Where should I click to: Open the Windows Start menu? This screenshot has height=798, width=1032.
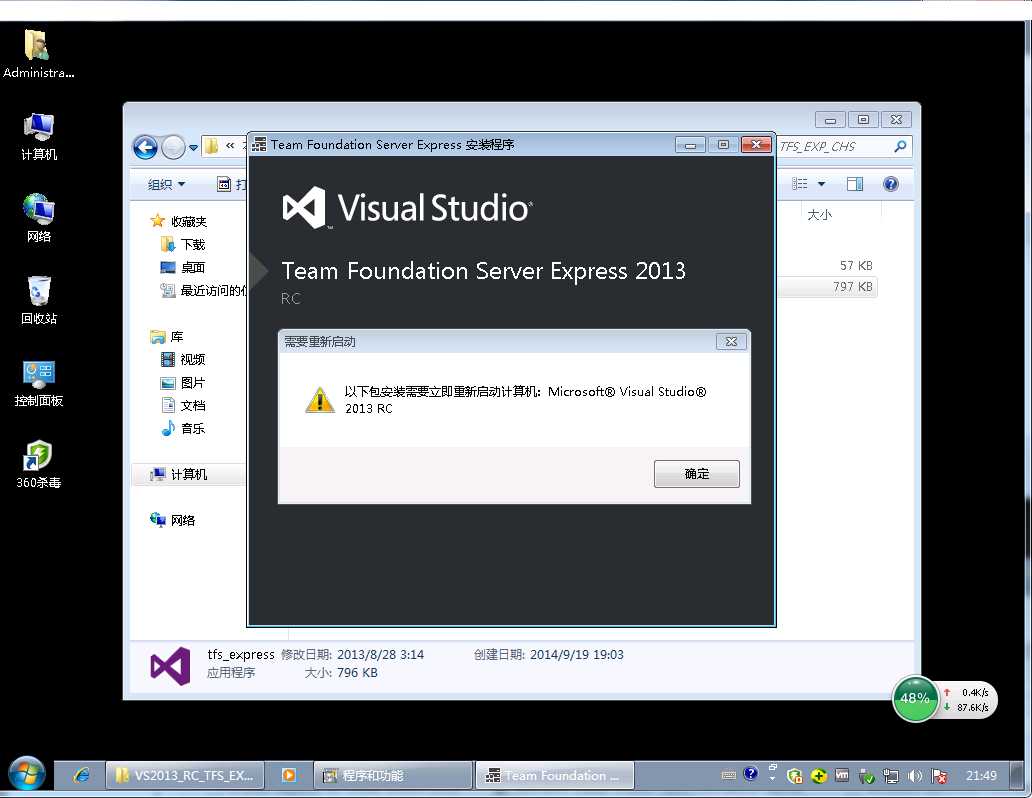[x=26, y=774]
